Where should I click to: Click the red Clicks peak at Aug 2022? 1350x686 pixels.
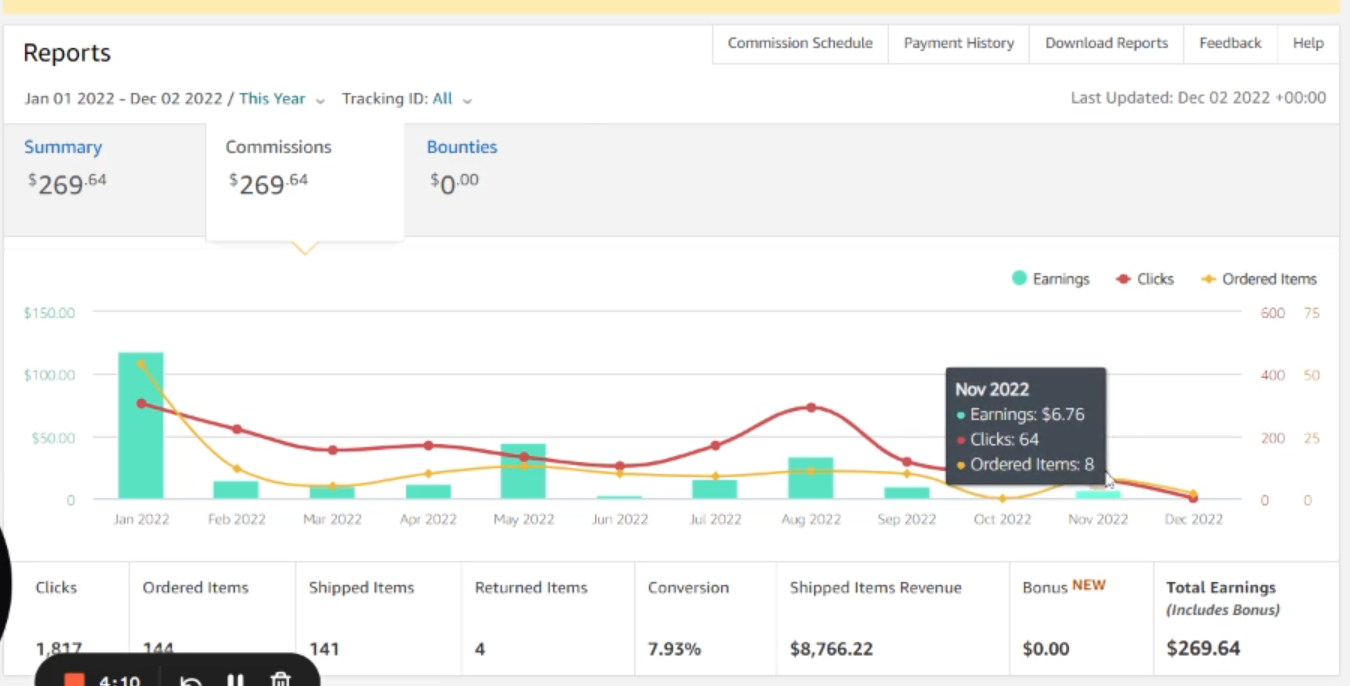[811, 407]
